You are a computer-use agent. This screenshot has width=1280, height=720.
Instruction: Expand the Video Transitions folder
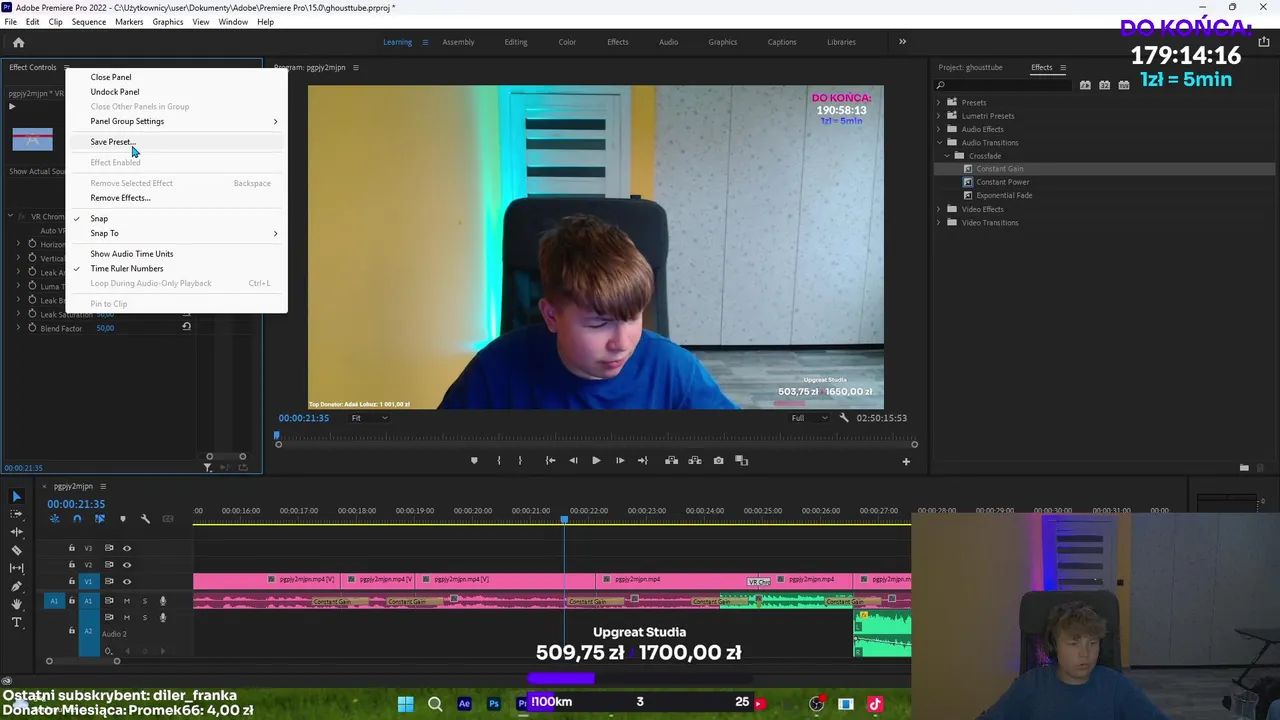(x=939, y=222)
